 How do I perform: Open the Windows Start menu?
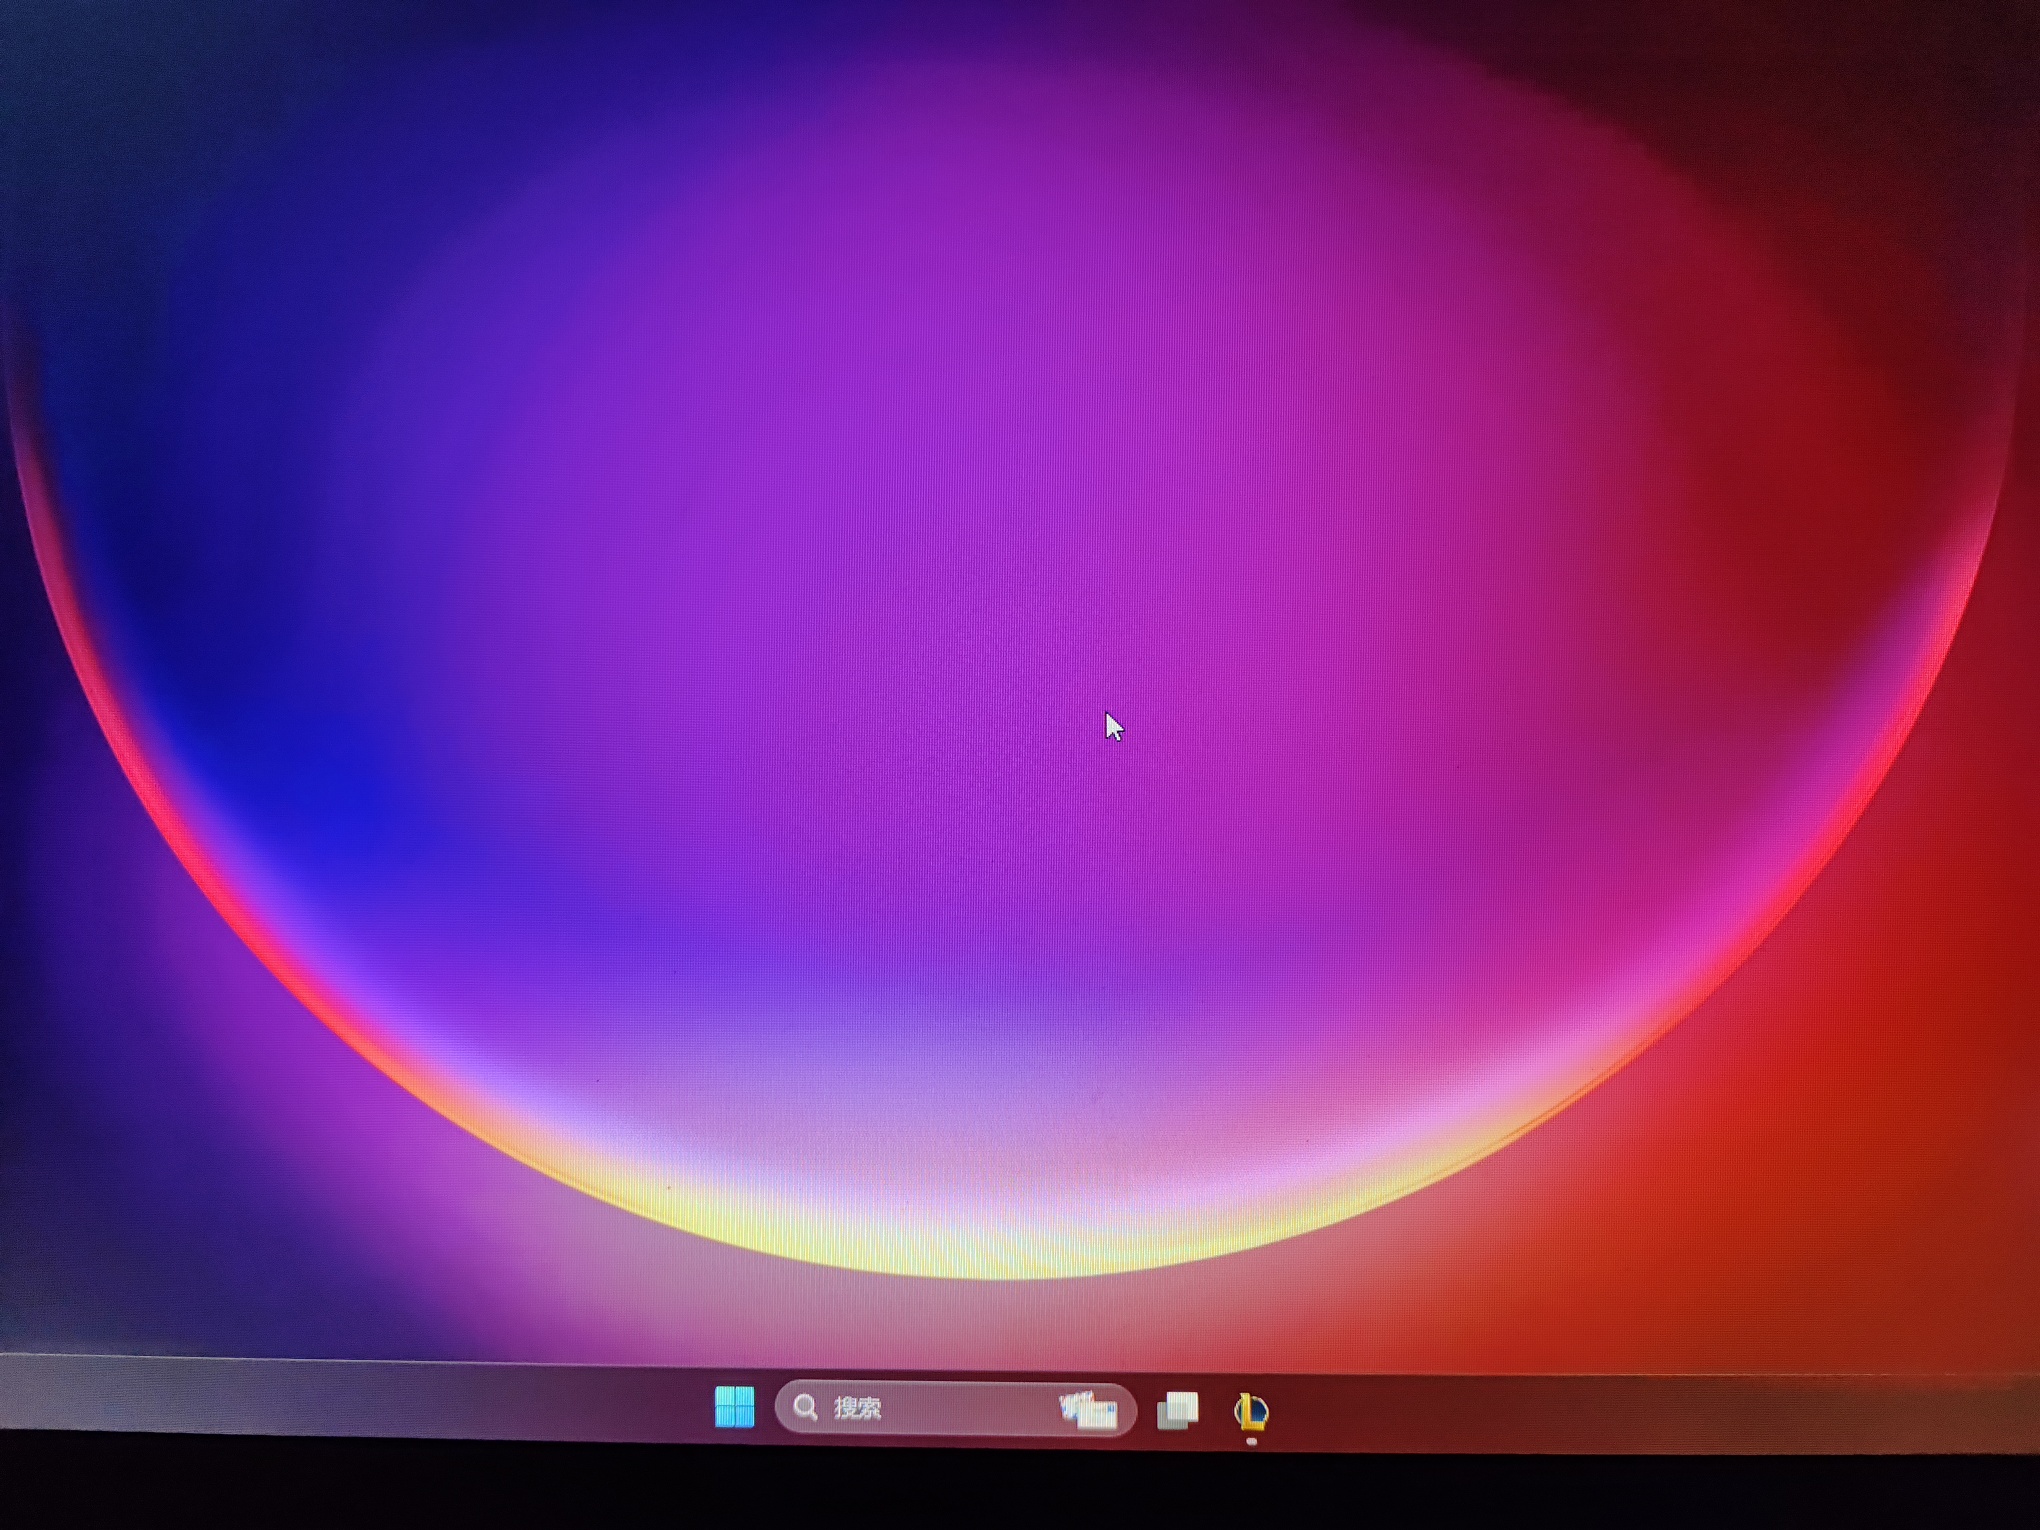[735, 1407]
